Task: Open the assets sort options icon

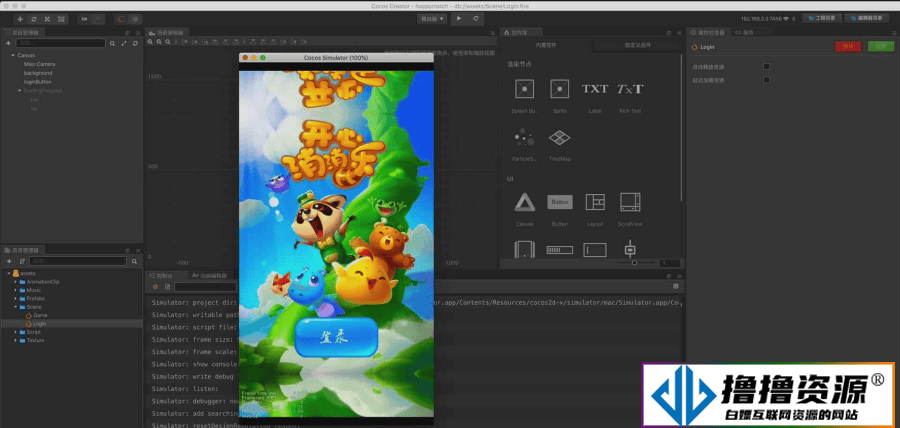Action: pos(22,261)
